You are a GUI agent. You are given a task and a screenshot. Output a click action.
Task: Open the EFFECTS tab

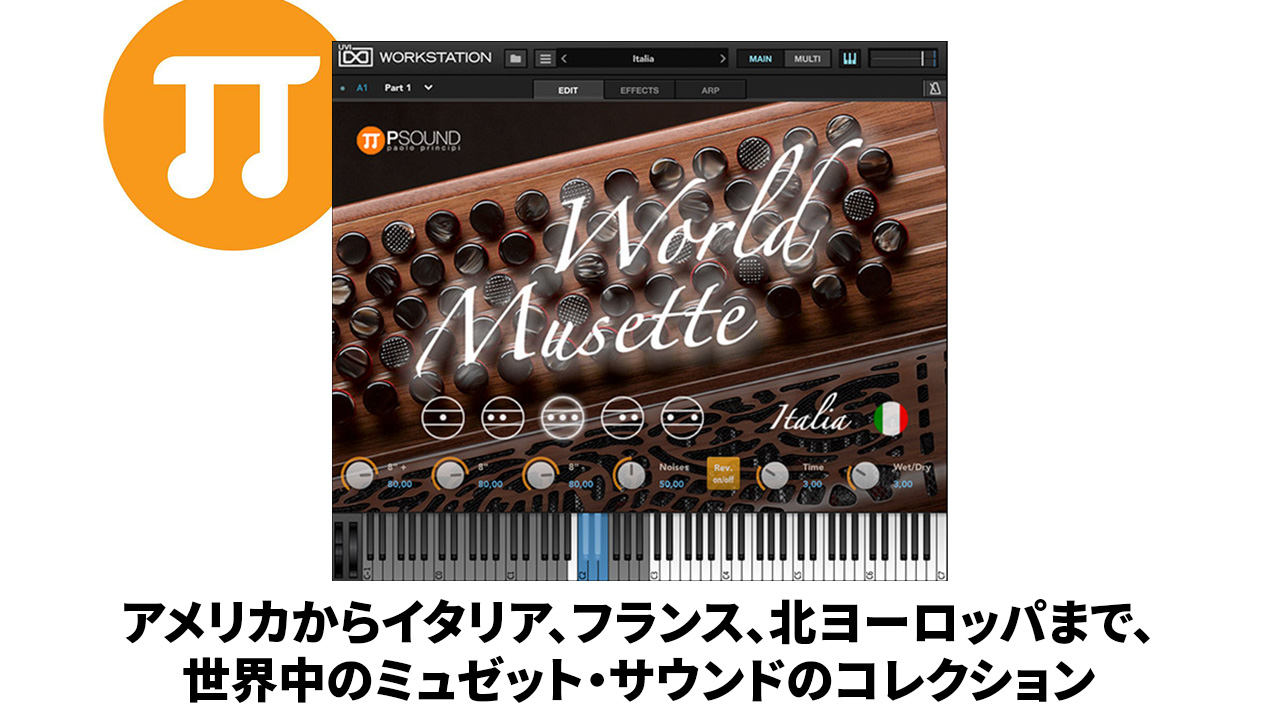click(x=639, y=90)
